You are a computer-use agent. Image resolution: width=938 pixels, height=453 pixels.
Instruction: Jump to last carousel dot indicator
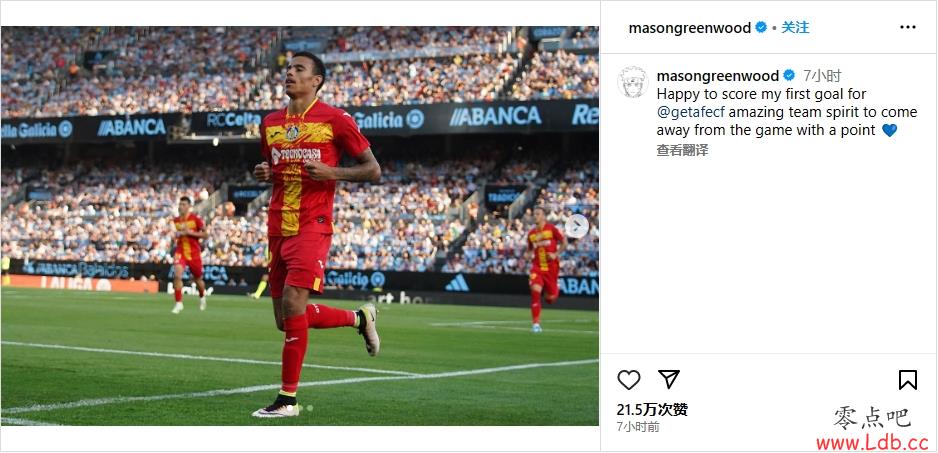[x=310, y=408]
